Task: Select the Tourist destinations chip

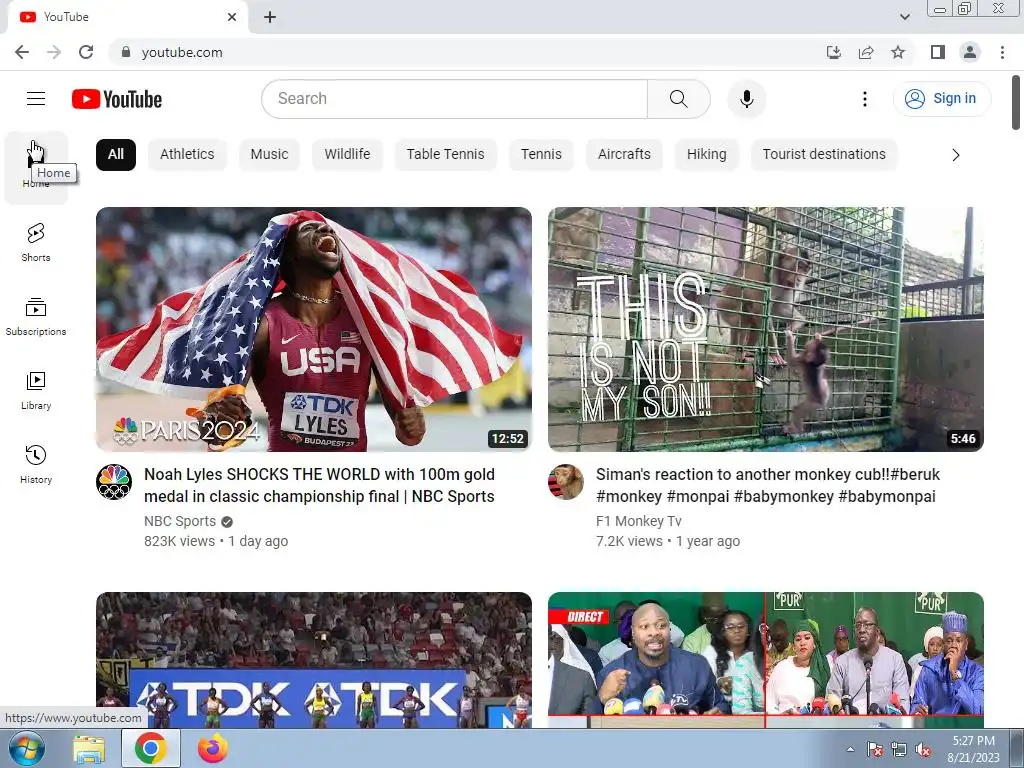Action: pos(824,155)
